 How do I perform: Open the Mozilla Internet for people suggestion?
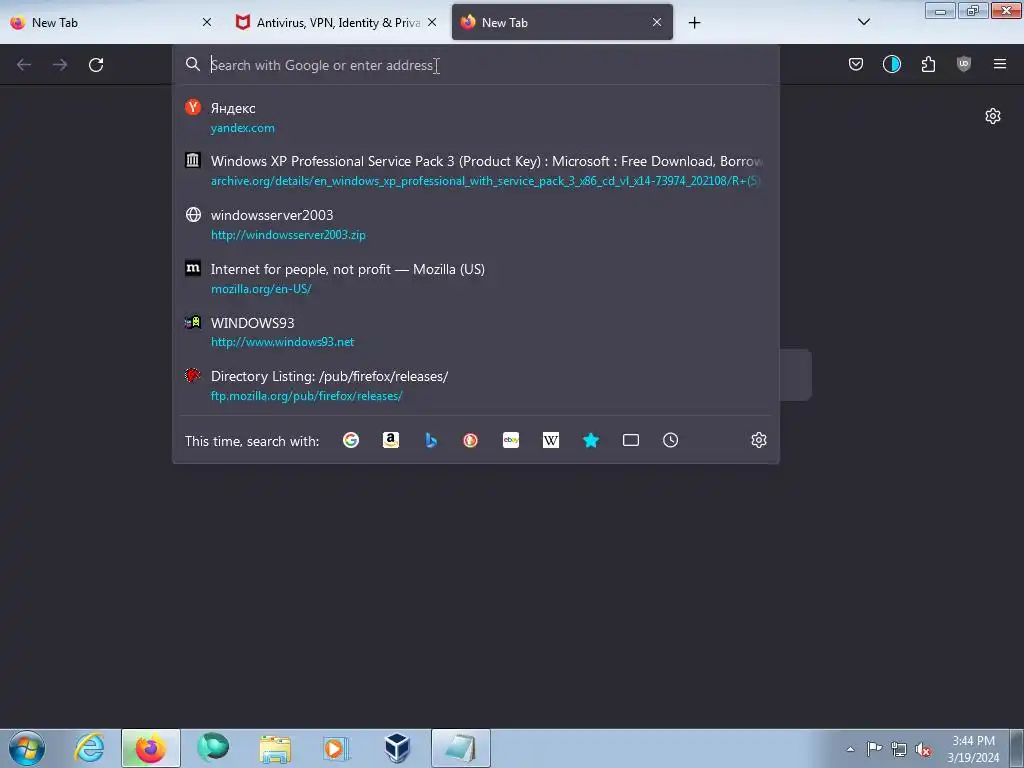click(475, 278)
